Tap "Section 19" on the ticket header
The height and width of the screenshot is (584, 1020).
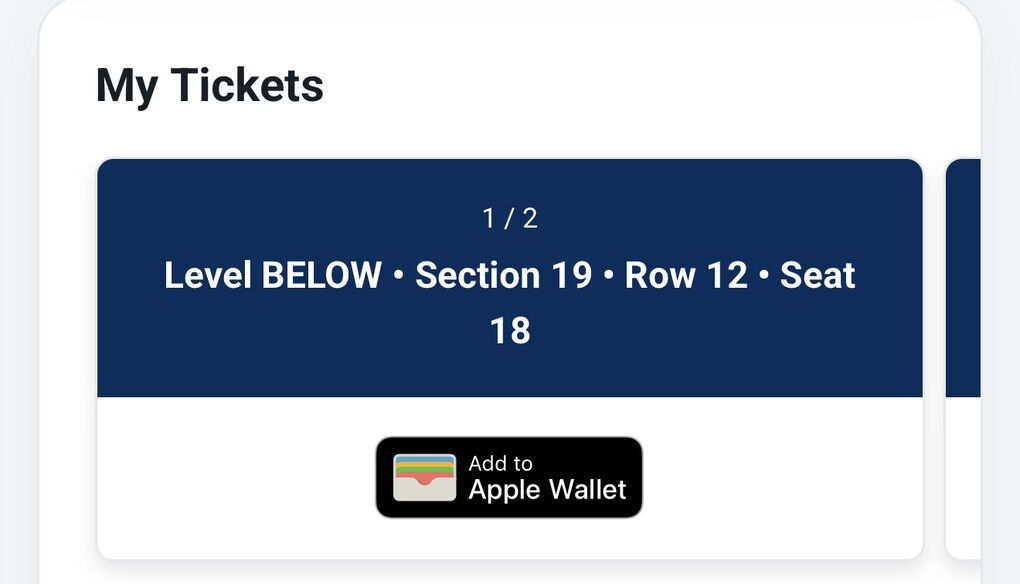pyautogui.click(x=503, y=275)
